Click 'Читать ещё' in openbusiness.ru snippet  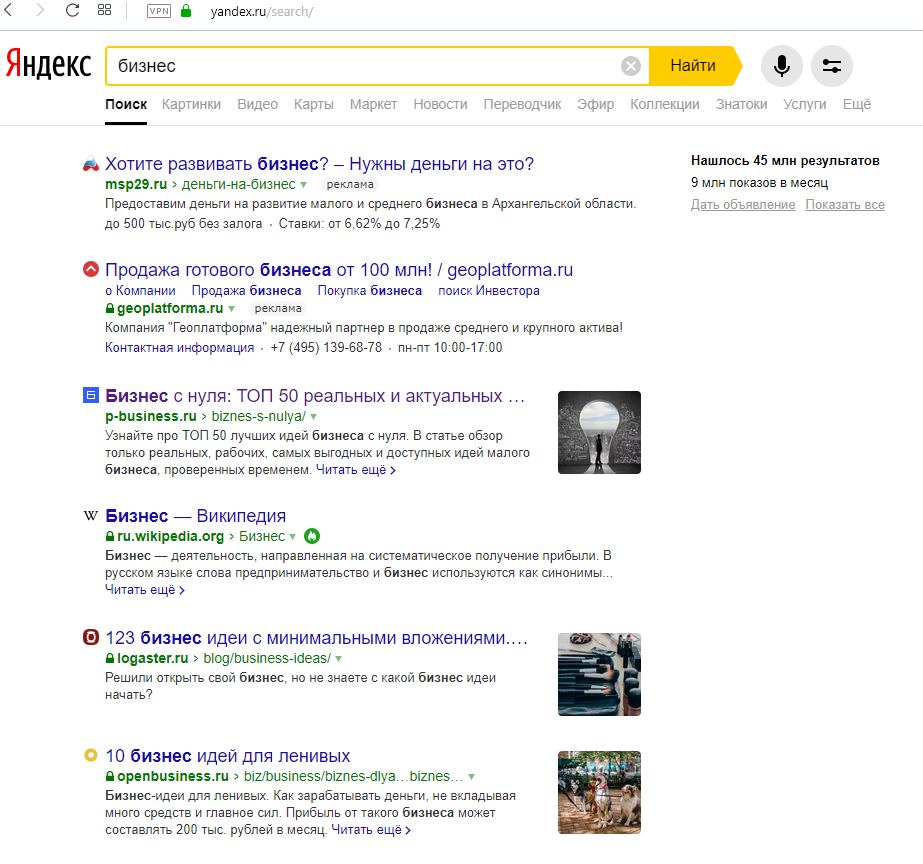point(371,830)
